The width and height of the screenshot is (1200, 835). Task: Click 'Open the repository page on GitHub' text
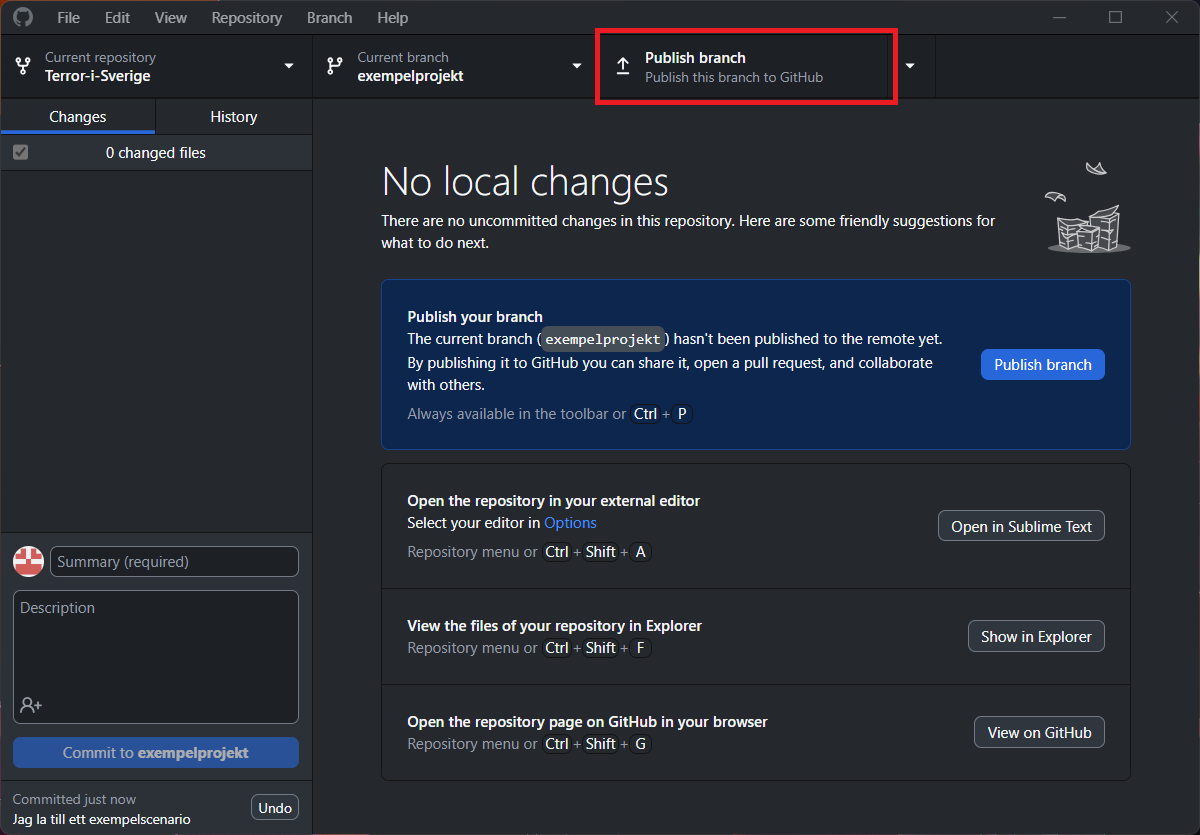(587, 721)
